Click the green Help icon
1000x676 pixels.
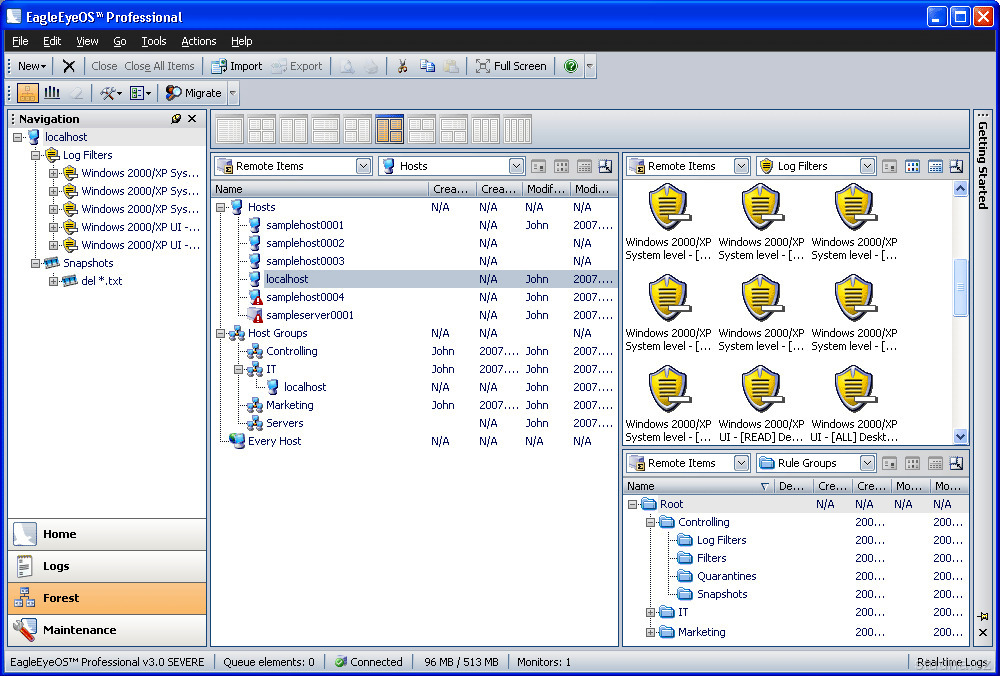(x=570, y=66)
